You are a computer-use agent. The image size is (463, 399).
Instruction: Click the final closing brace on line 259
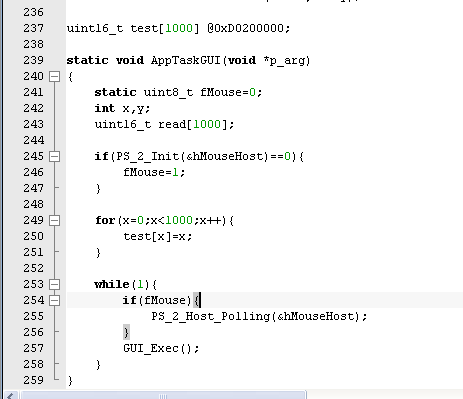pyautogui.click(x=70, y=381)
